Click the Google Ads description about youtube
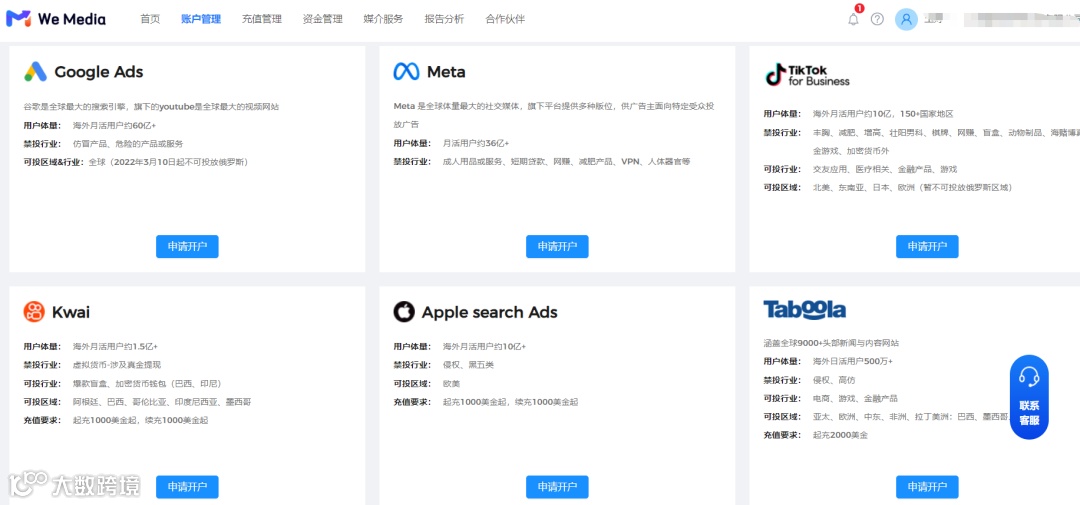 [x=152, y=107]
